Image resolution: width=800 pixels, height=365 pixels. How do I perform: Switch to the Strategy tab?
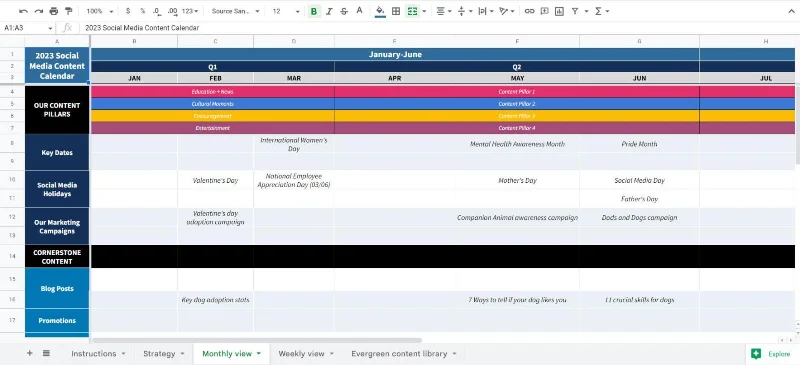point(163,354)
